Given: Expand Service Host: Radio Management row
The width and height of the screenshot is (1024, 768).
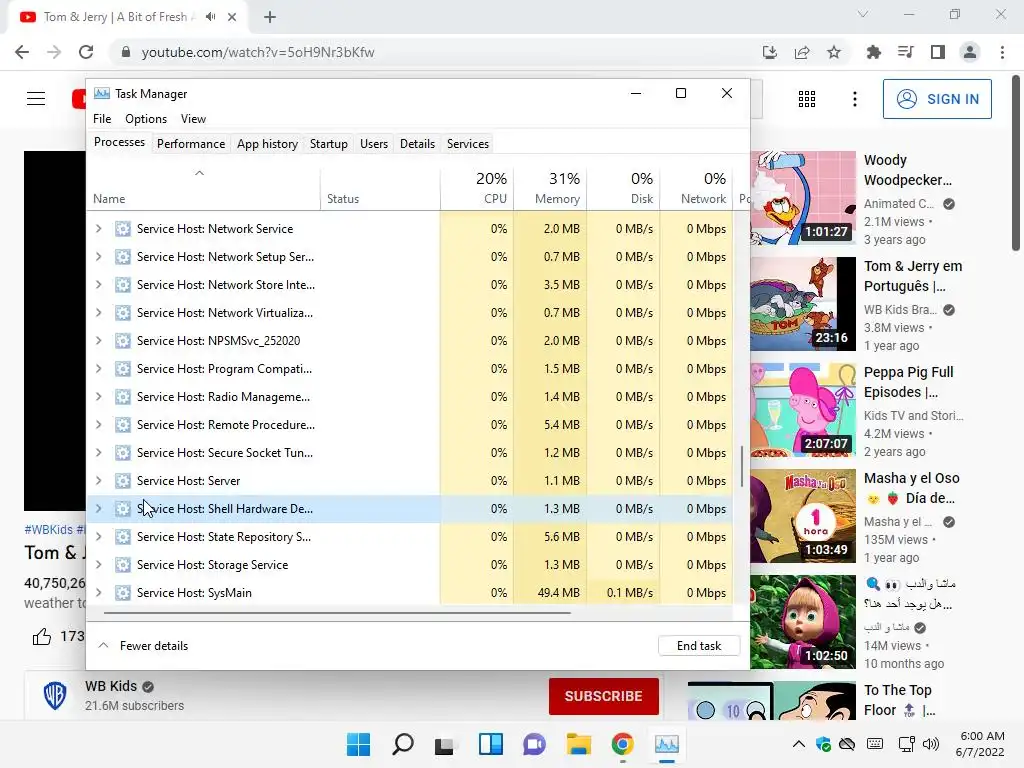Looking at the screenshot, I should [99, 396].
